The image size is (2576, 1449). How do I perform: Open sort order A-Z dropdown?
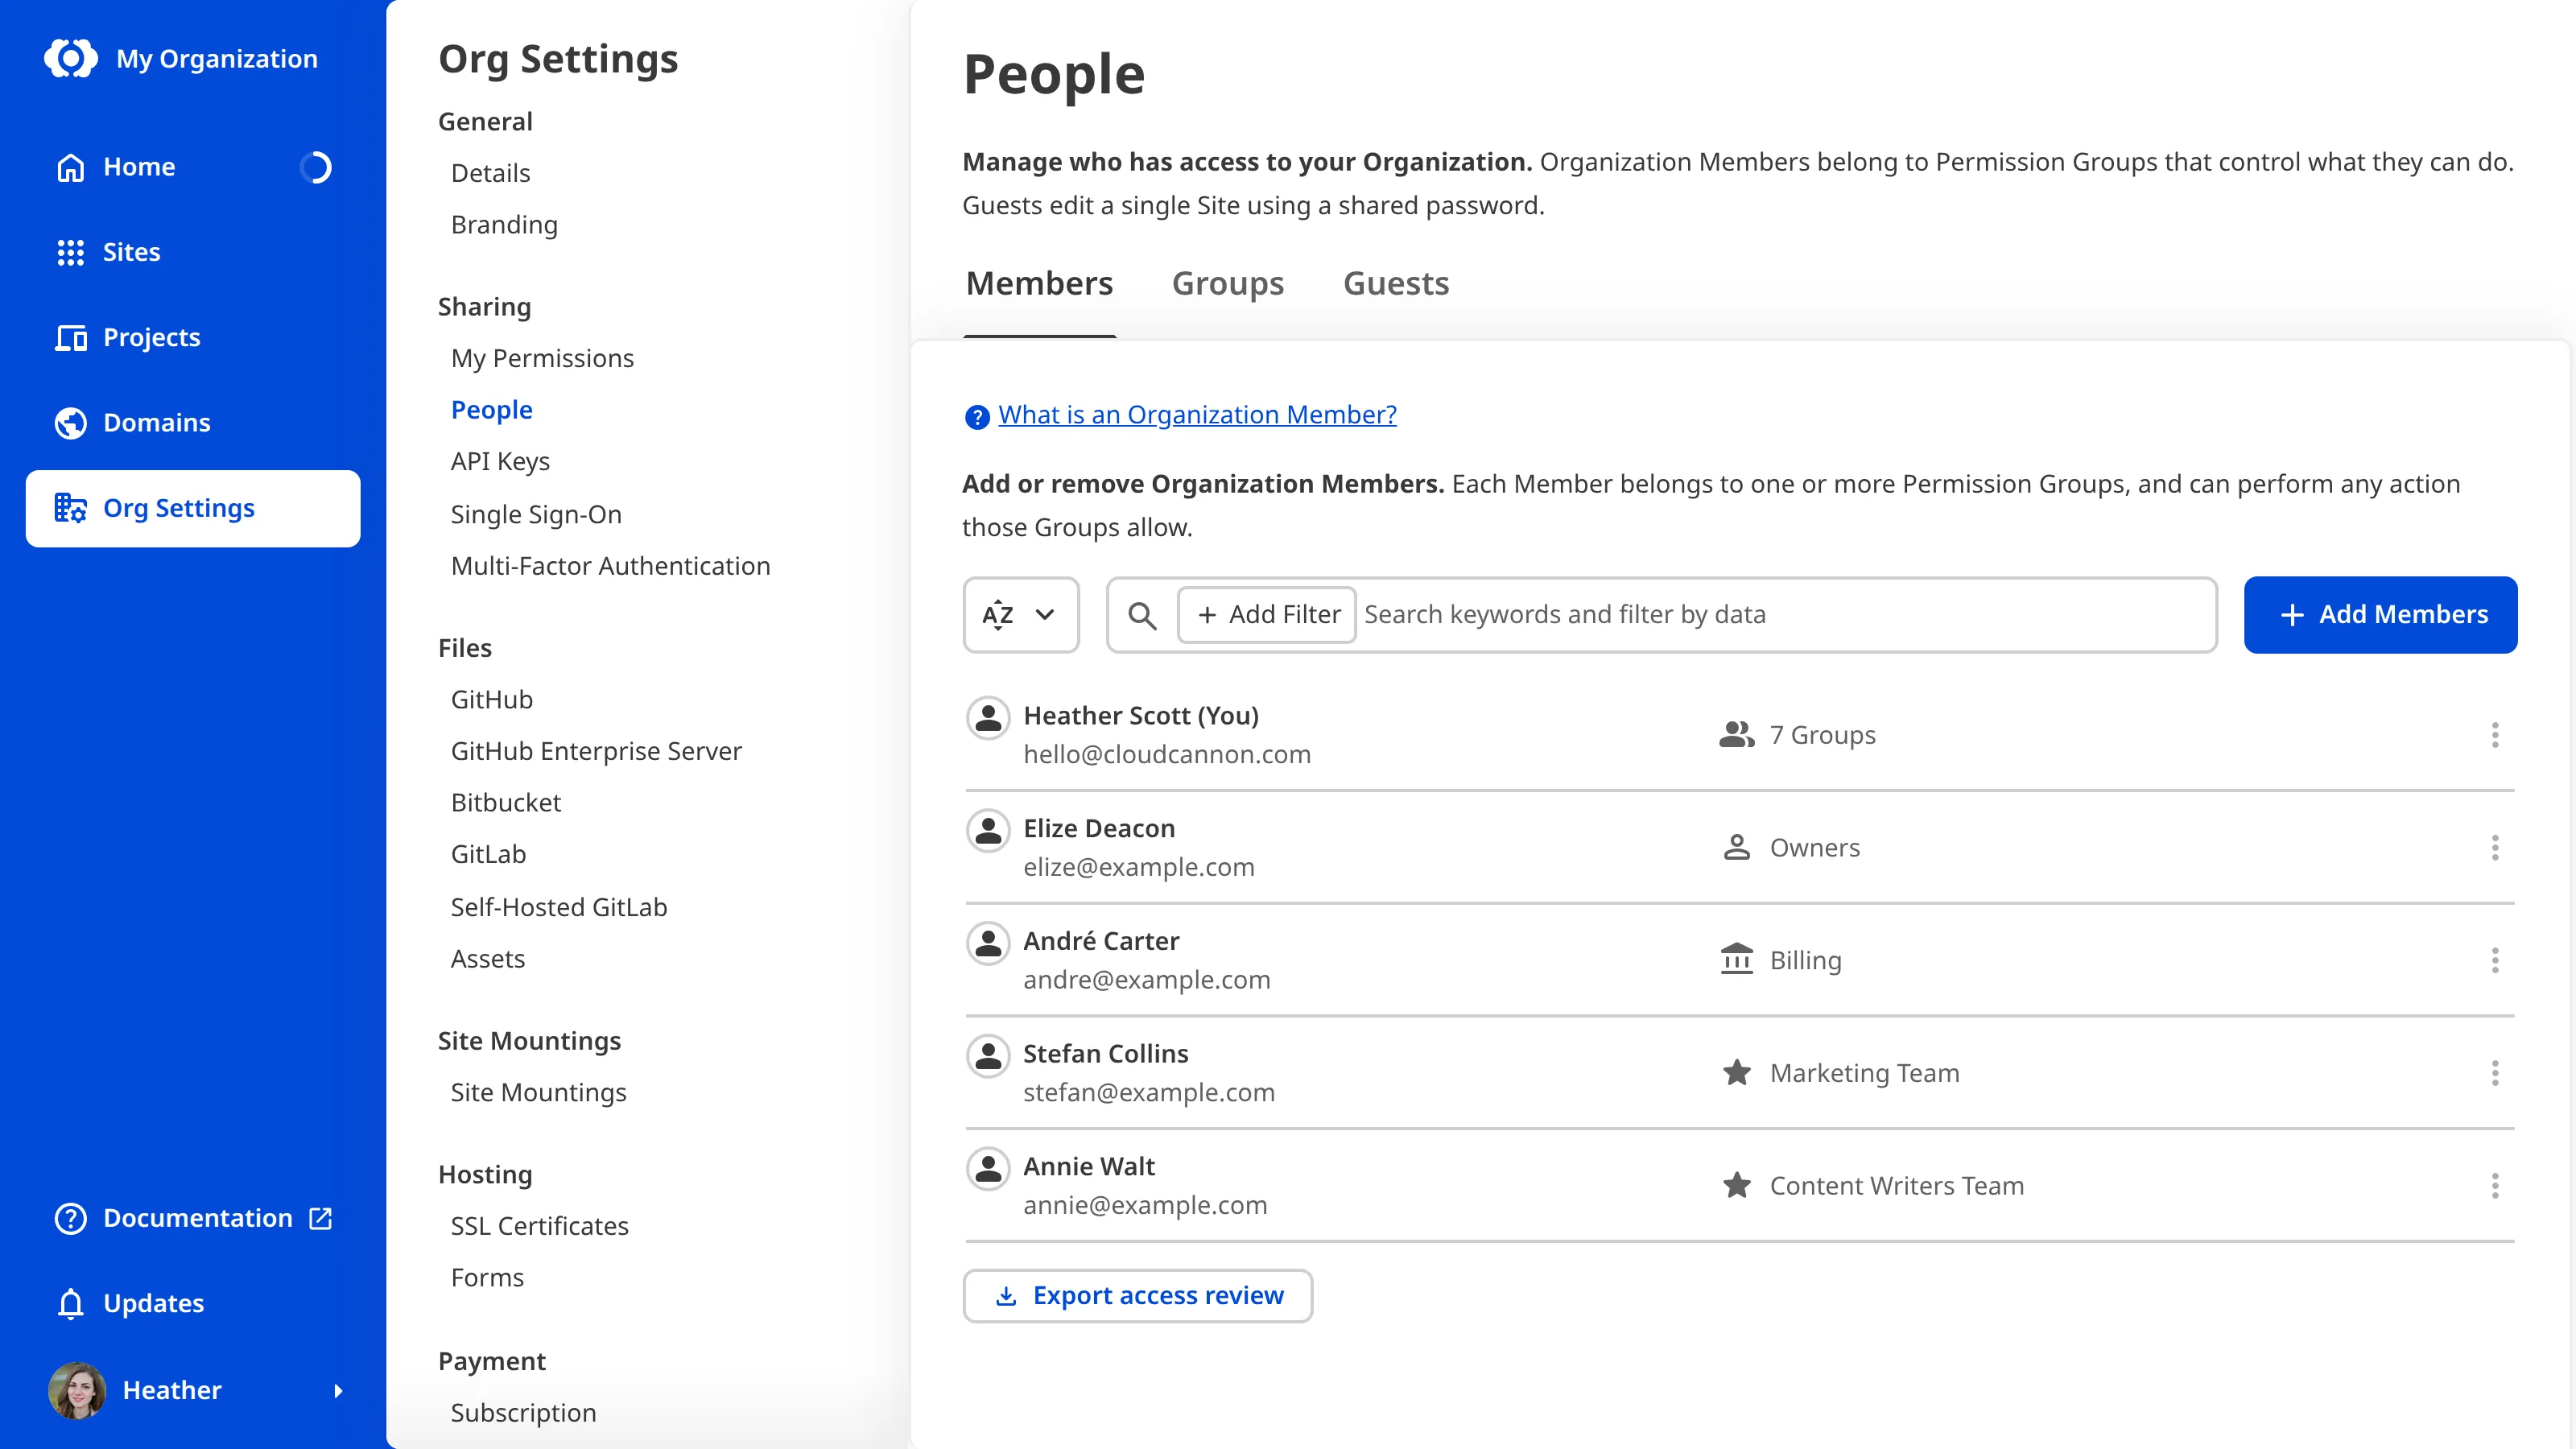pyautogui.click(x=1020, y=614)
